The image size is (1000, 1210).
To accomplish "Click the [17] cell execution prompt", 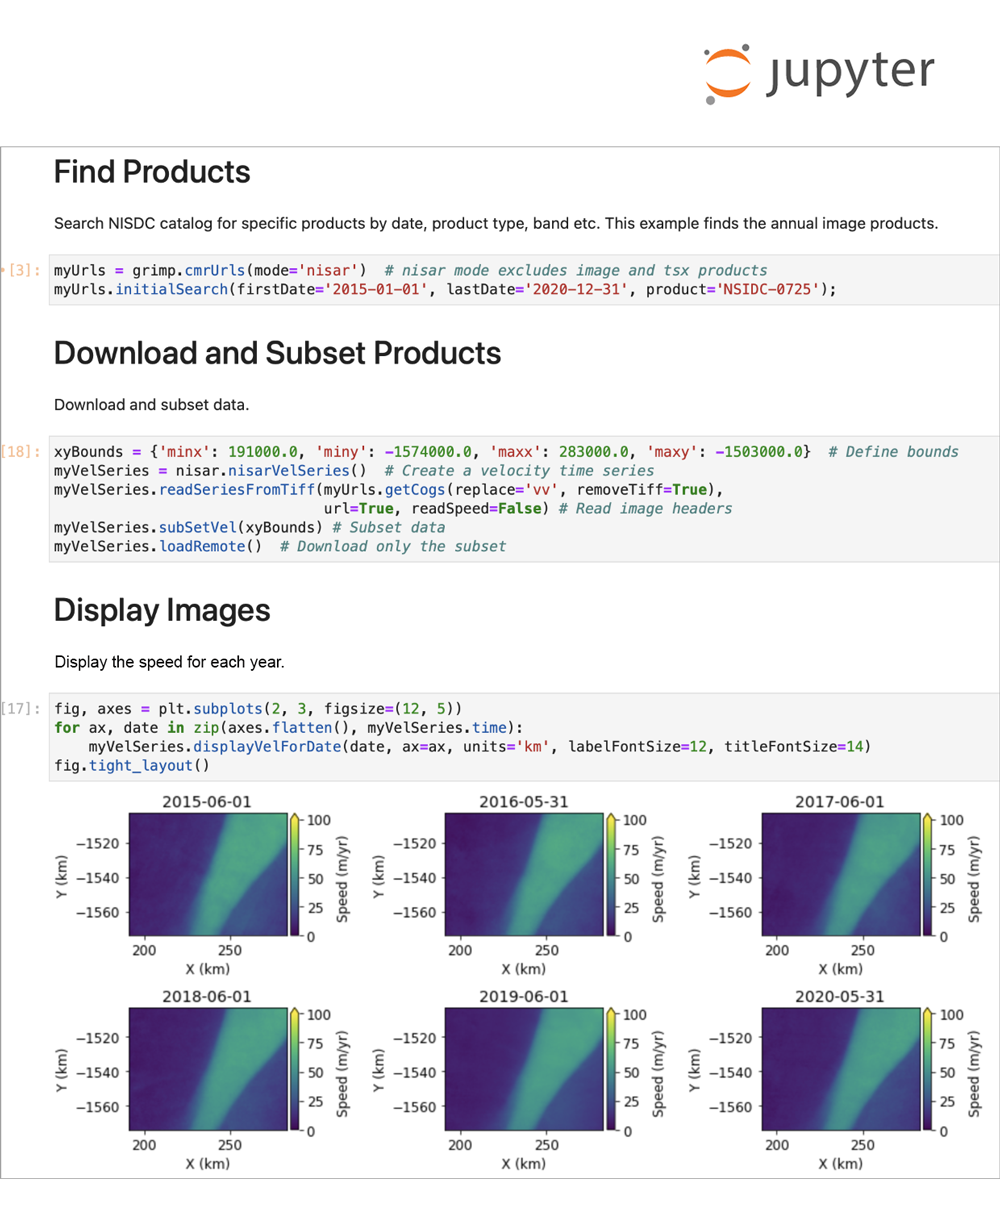I will (x=21, y=709).
